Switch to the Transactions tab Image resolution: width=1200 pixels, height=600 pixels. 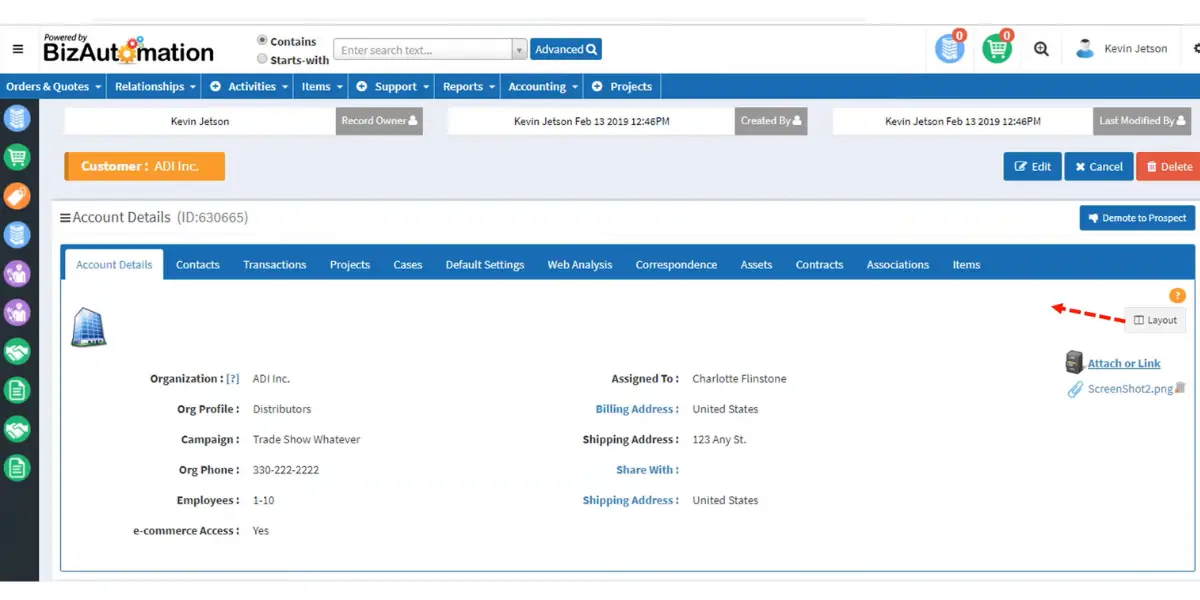coord(274,265)
